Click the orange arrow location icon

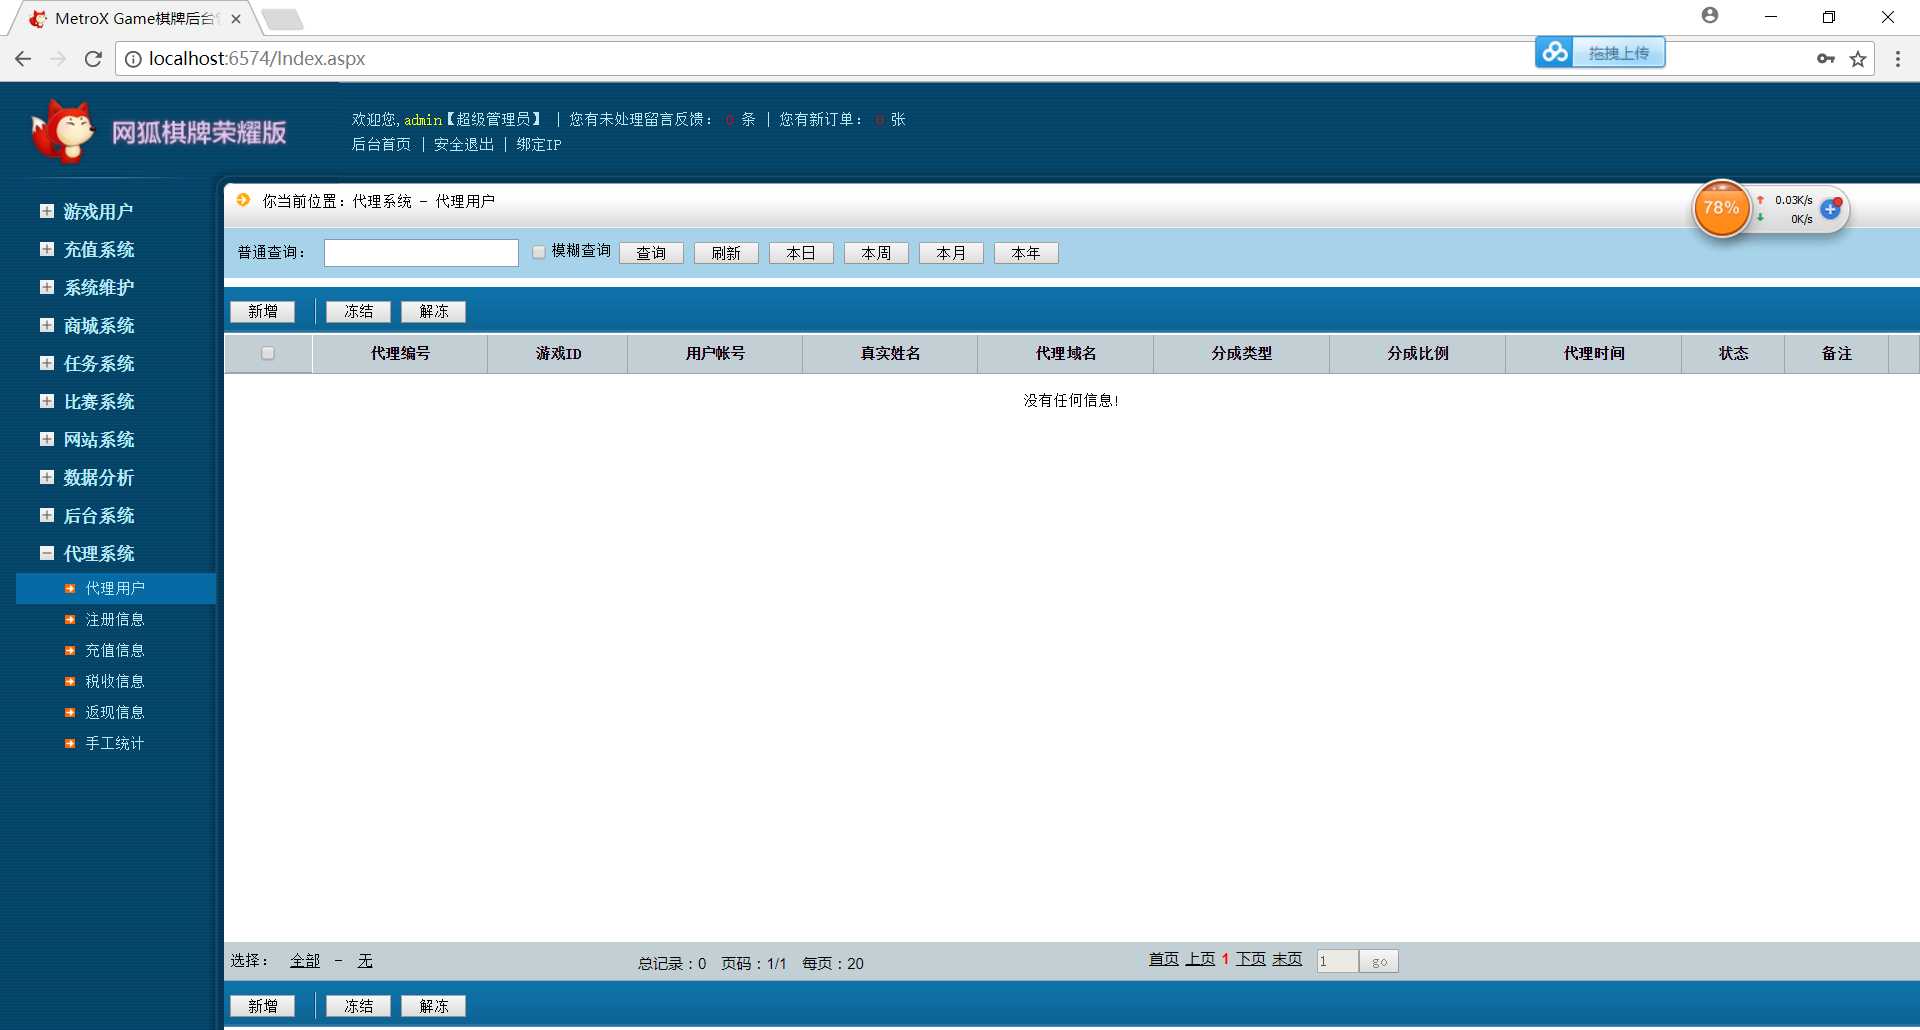pos(243,200)
